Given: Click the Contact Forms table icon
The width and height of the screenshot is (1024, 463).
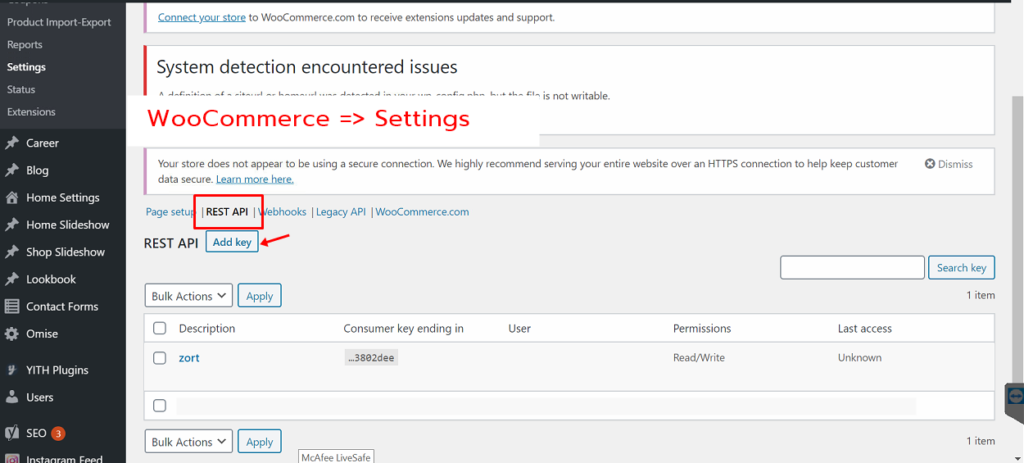Looking at the screenshot, I should click(x=12, y=306).
